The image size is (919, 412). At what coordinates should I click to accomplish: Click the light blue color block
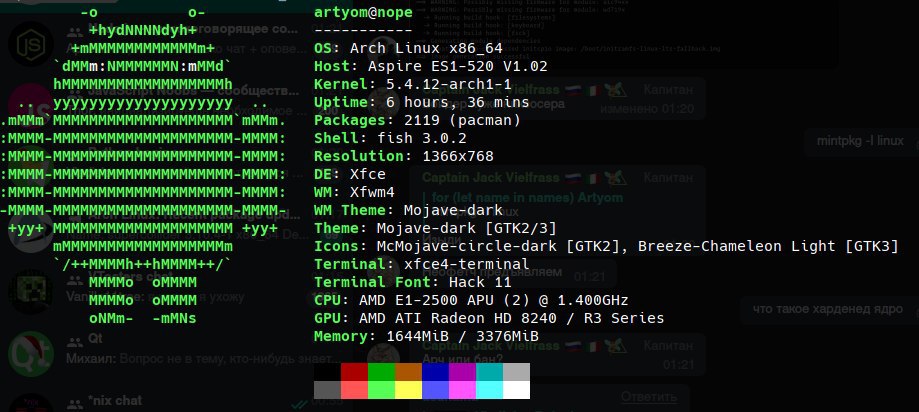point(435,390)
